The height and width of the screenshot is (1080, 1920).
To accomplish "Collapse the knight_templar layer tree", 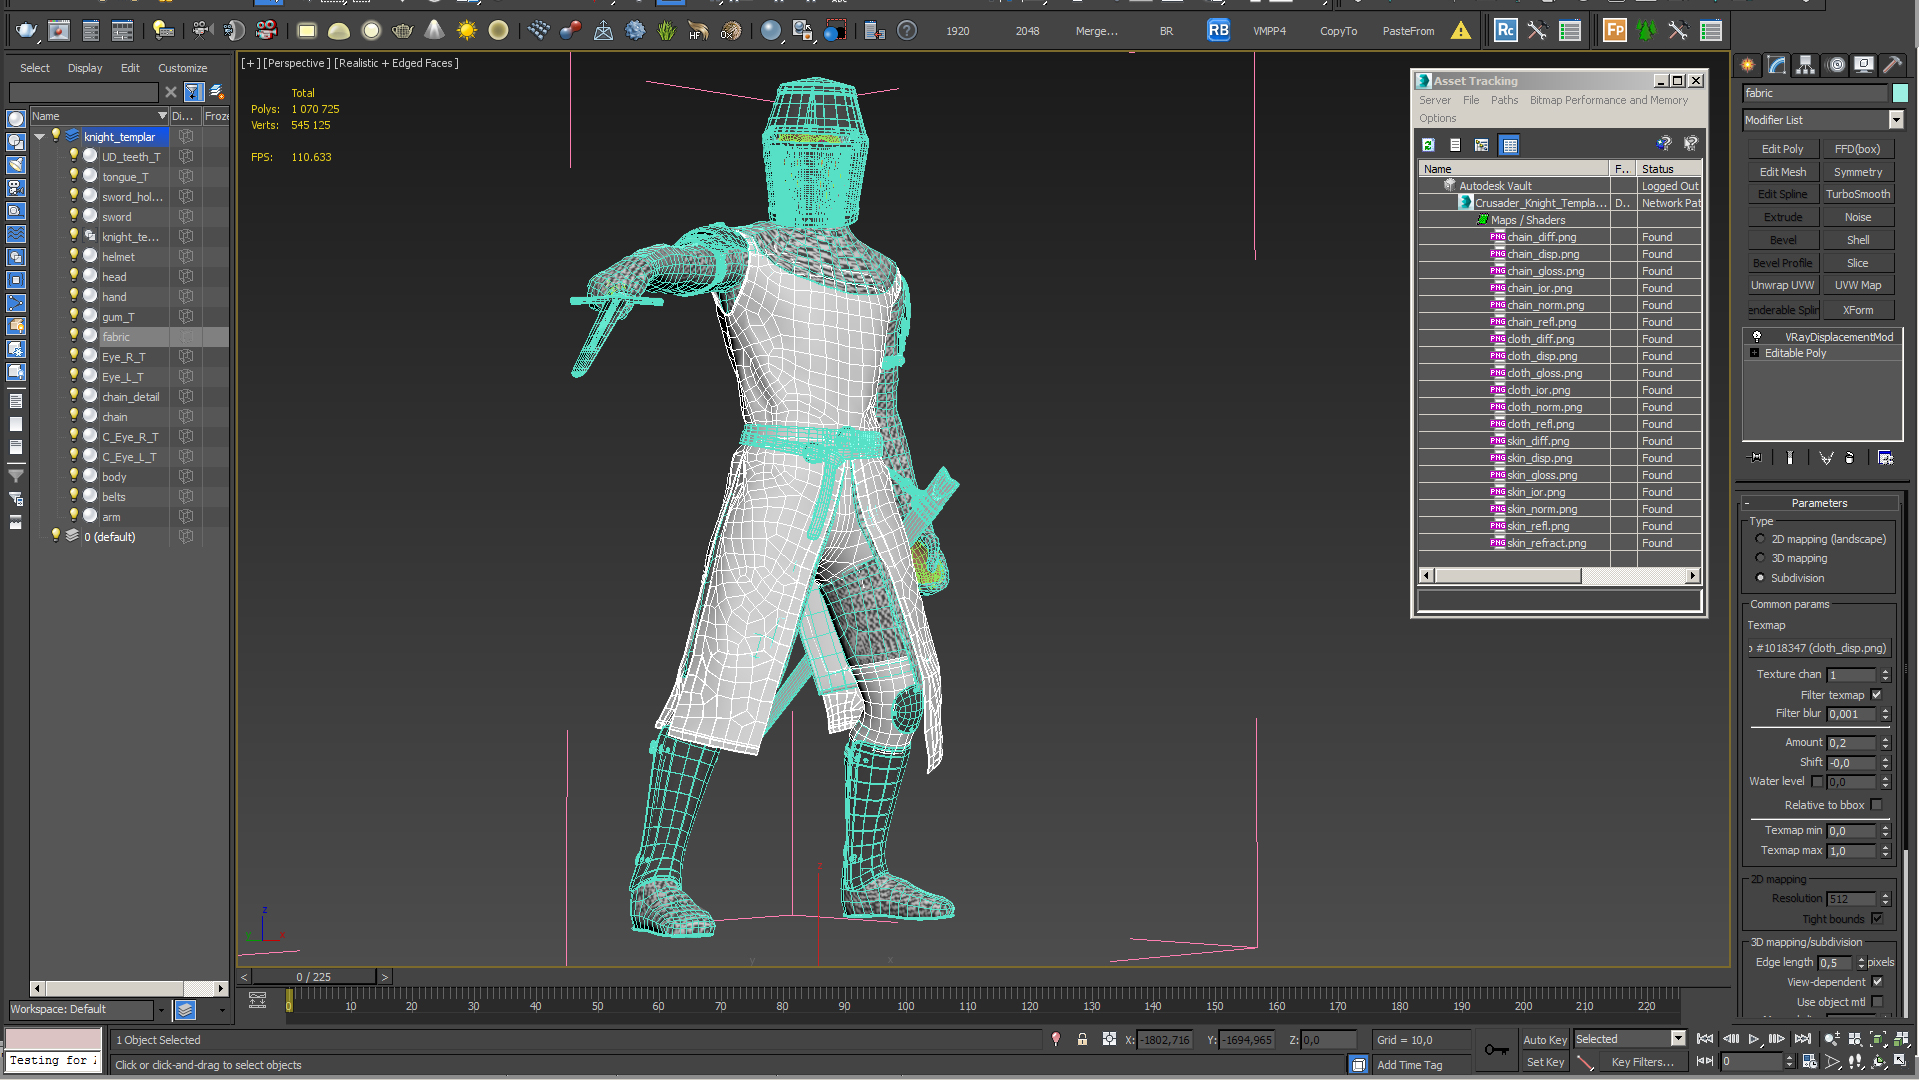I will pos(40,137).
